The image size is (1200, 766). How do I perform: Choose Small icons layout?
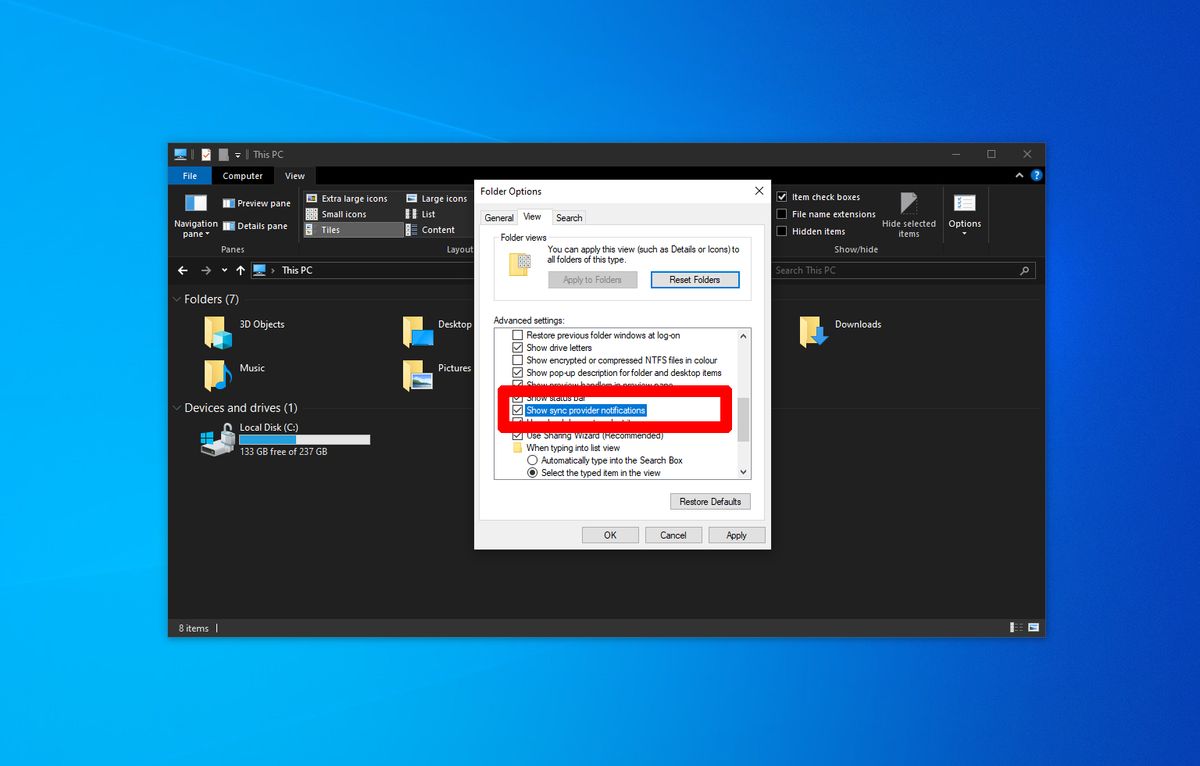[337, 214]
